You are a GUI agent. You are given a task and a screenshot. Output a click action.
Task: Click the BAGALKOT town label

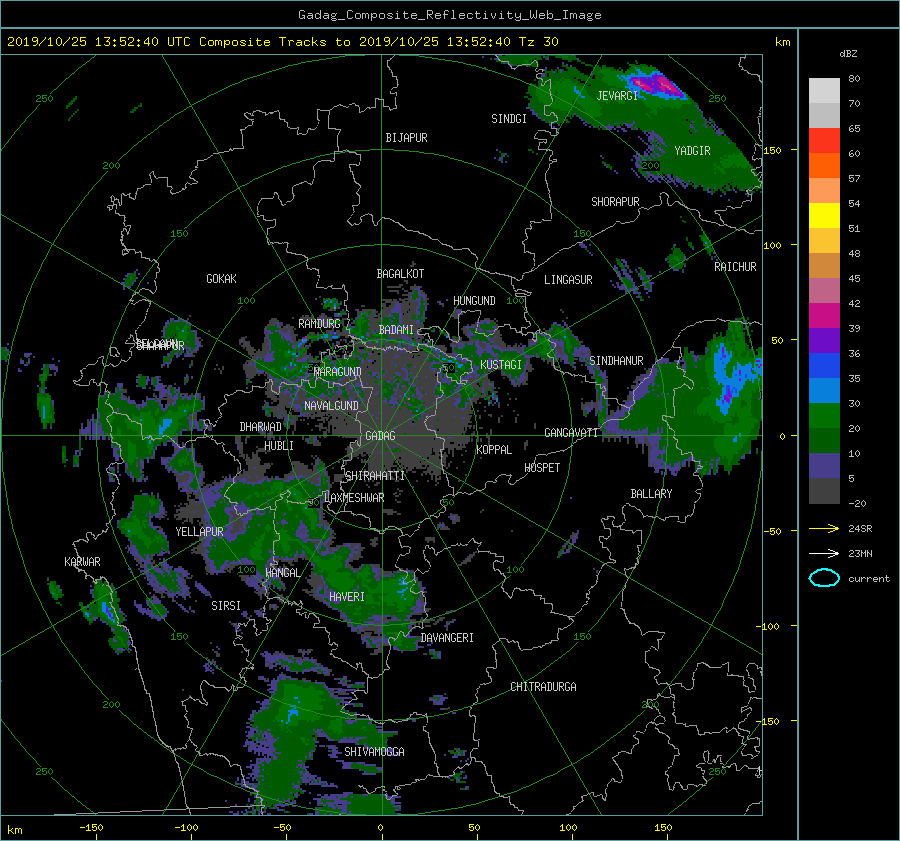400,274
